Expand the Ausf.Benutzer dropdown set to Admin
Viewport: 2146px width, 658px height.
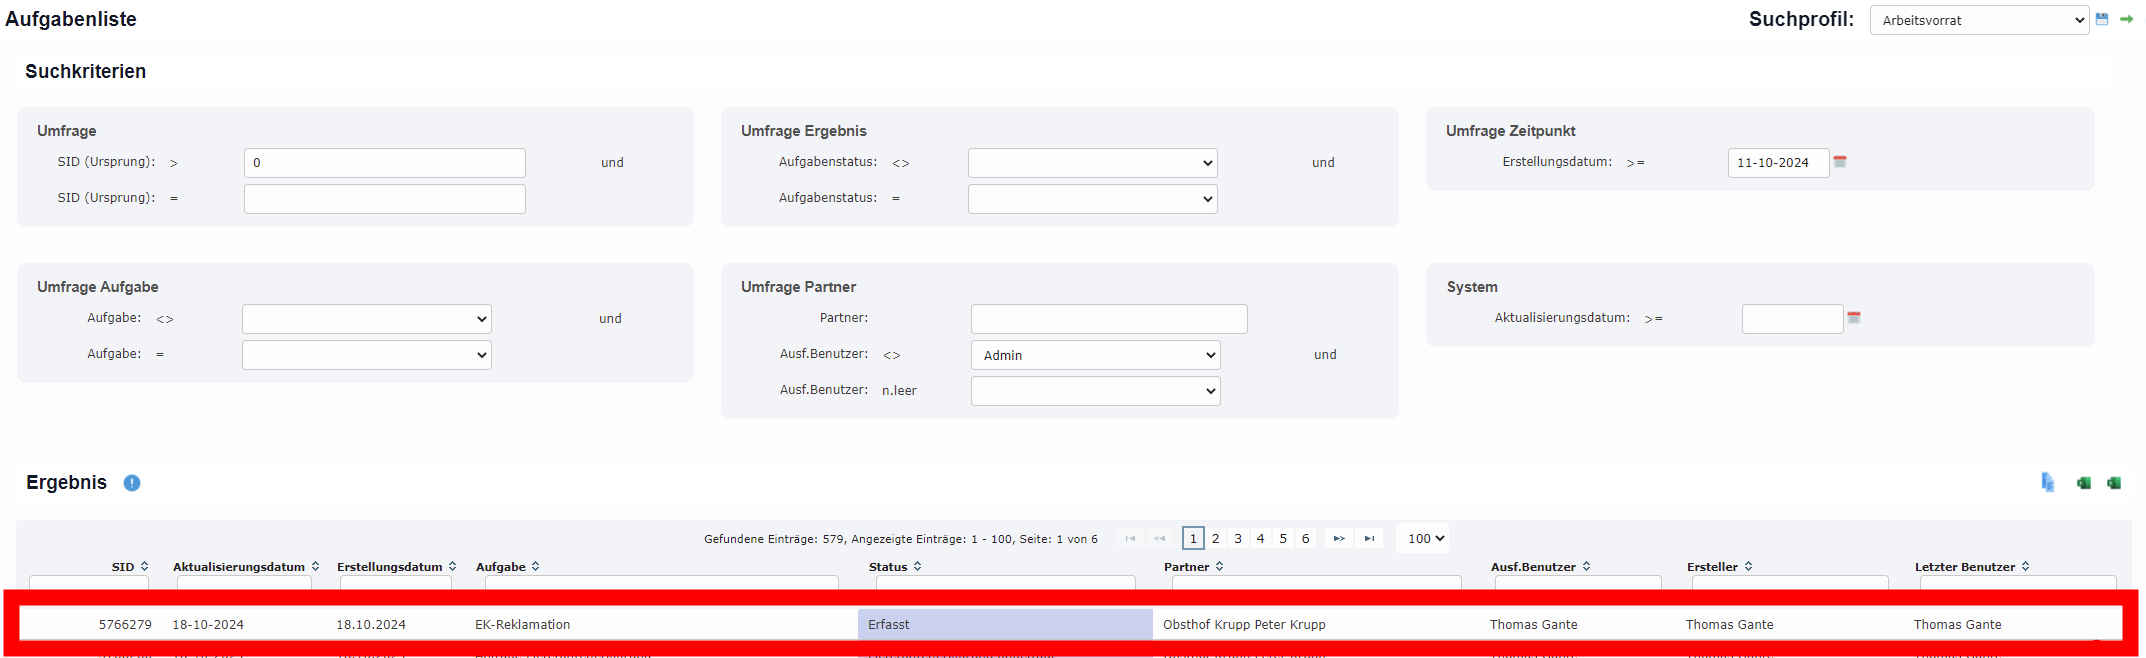point(1095,355)
